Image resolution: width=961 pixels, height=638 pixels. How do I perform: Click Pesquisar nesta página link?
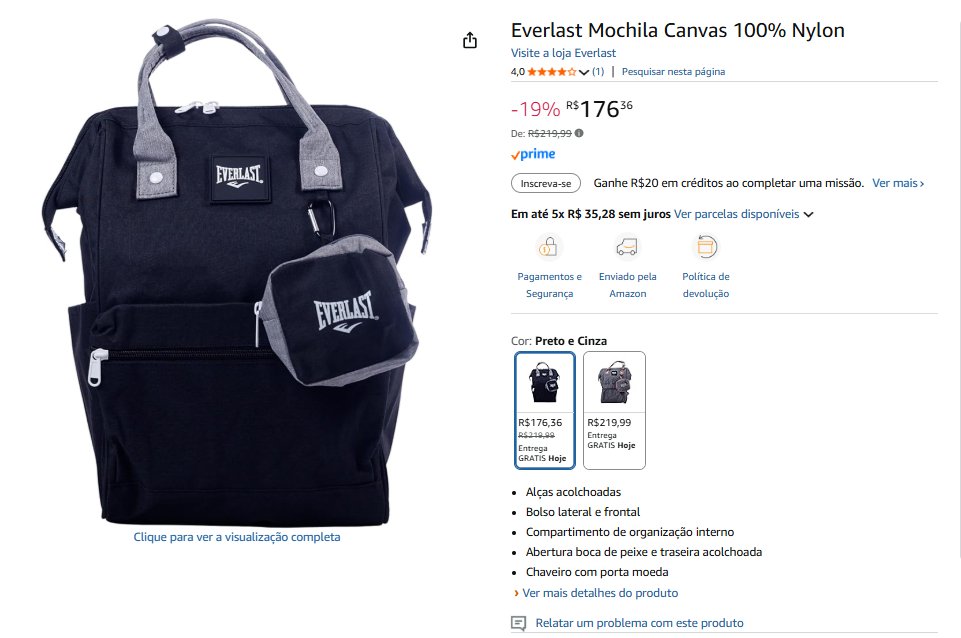click(673, 72)
